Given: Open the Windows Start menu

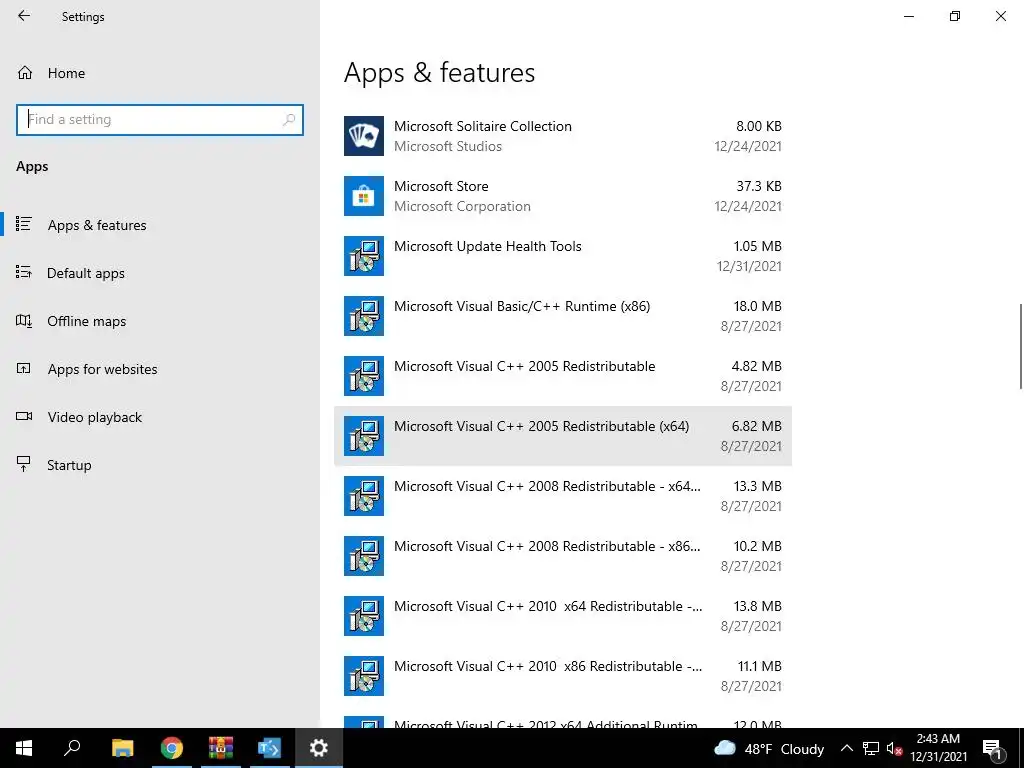Looking at the screenshot, I should tap(24, 748).
